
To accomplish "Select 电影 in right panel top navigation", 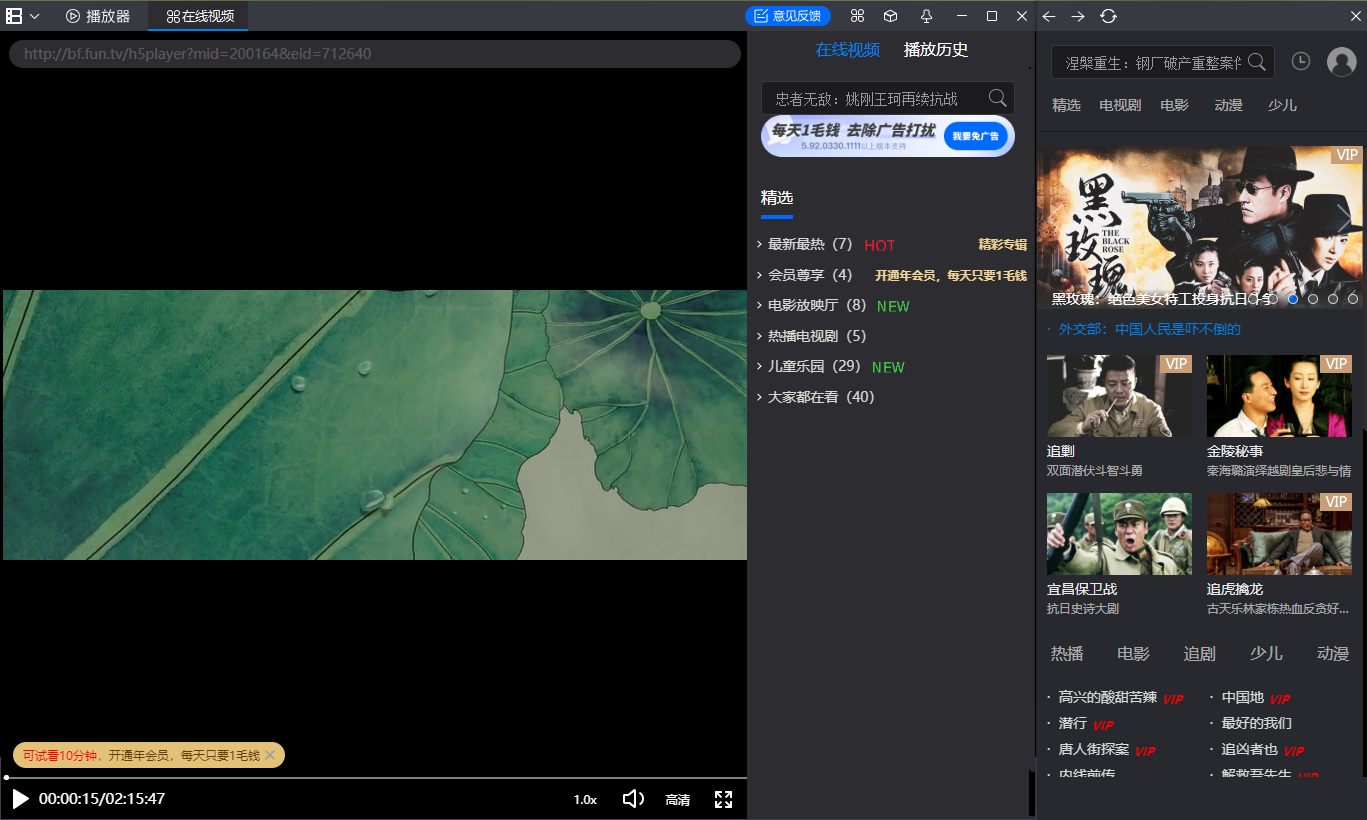I will [1175, 105].
